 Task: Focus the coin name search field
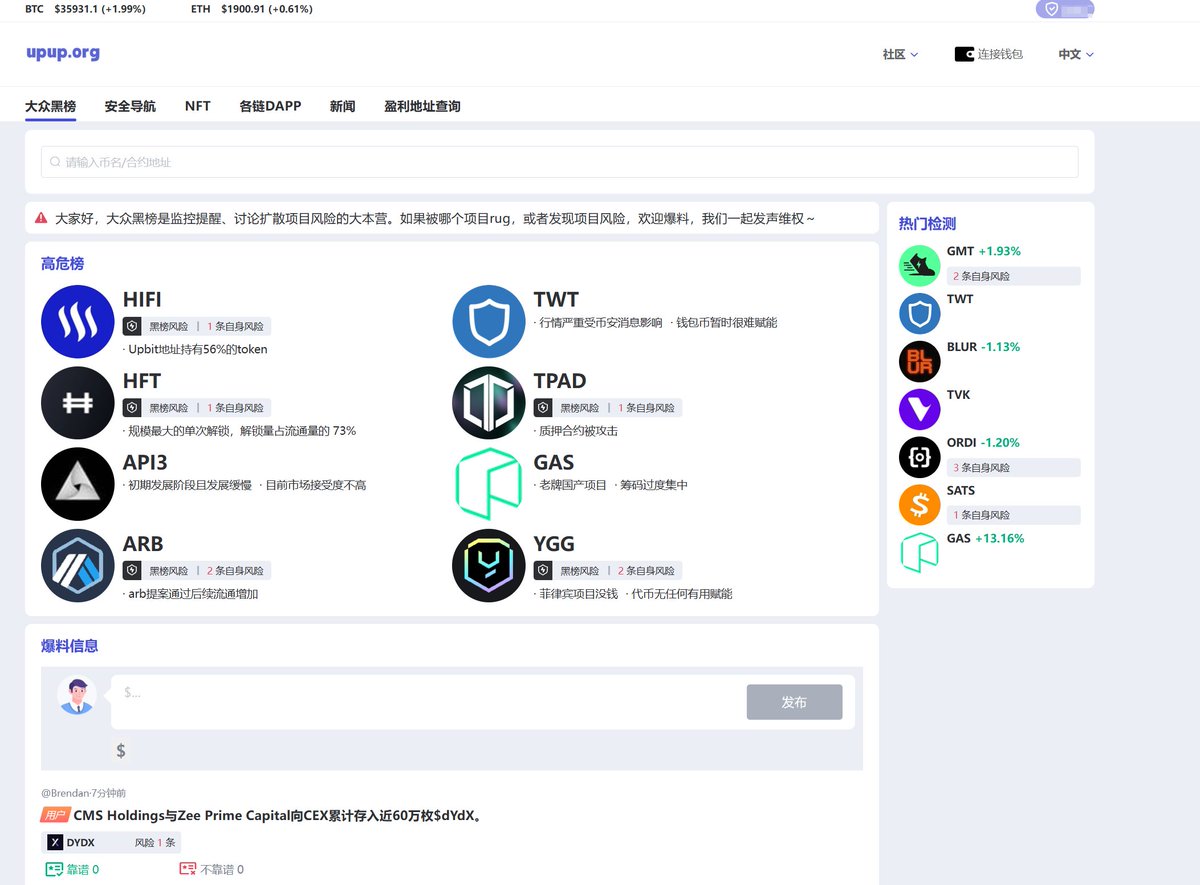[559, 162]
